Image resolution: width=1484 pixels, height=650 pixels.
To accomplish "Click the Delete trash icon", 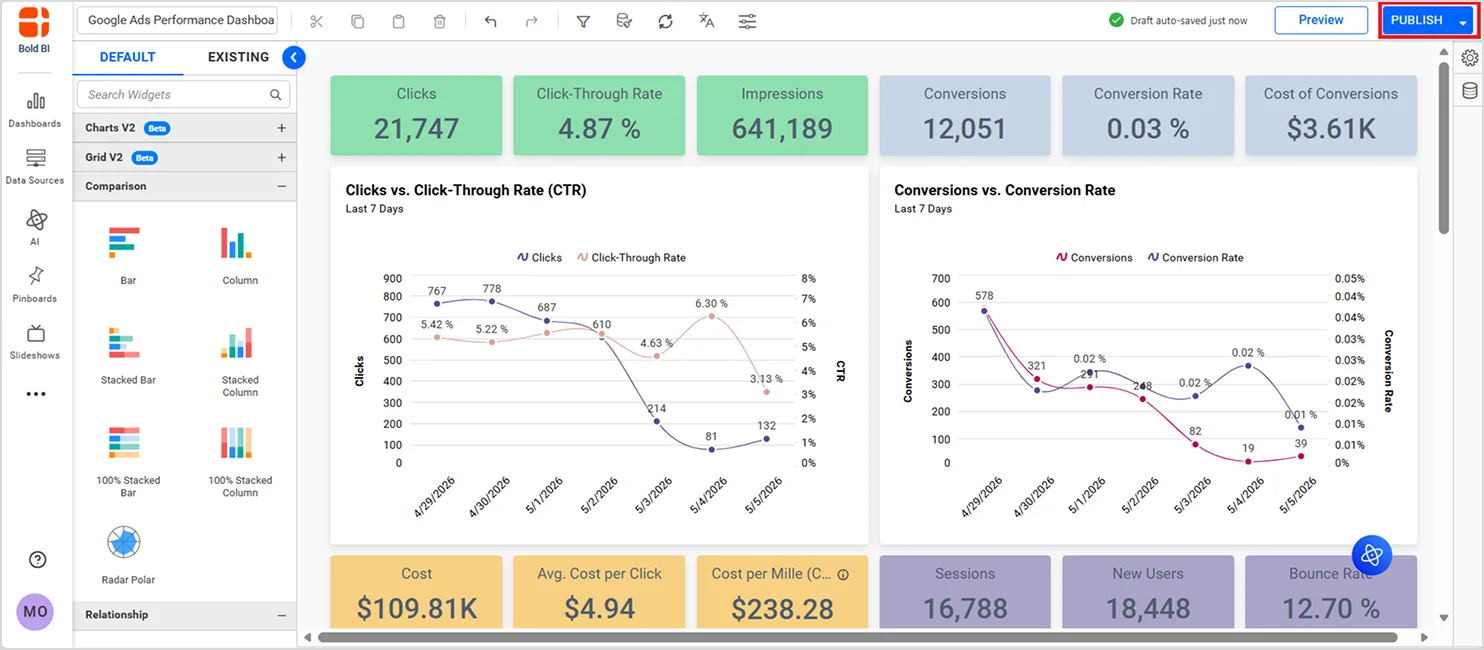I will (440, 21).
